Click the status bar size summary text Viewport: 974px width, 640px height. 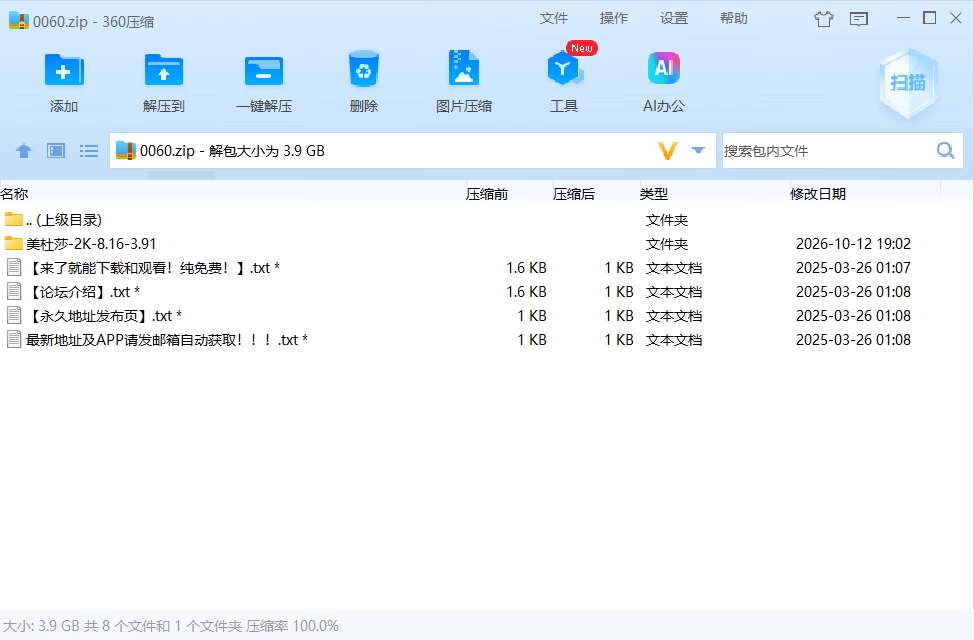(x=171, y=626)
